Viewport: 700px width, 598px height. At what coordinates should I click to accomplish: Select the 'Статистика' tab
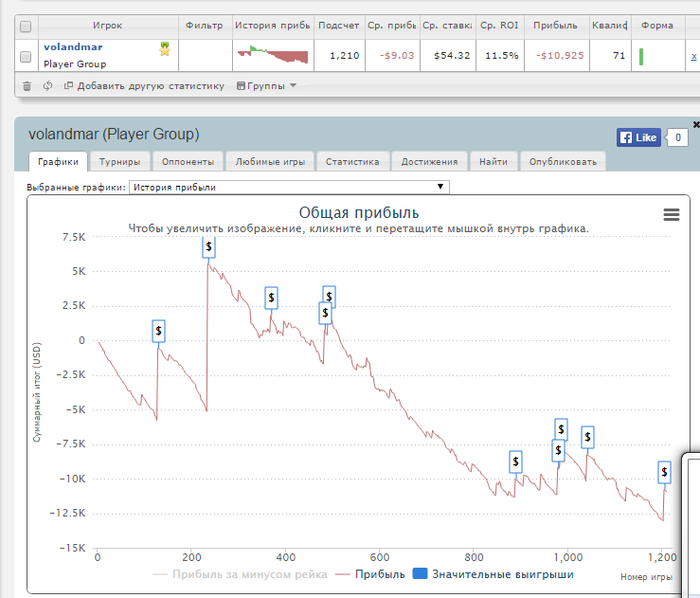tap(352, 161)
